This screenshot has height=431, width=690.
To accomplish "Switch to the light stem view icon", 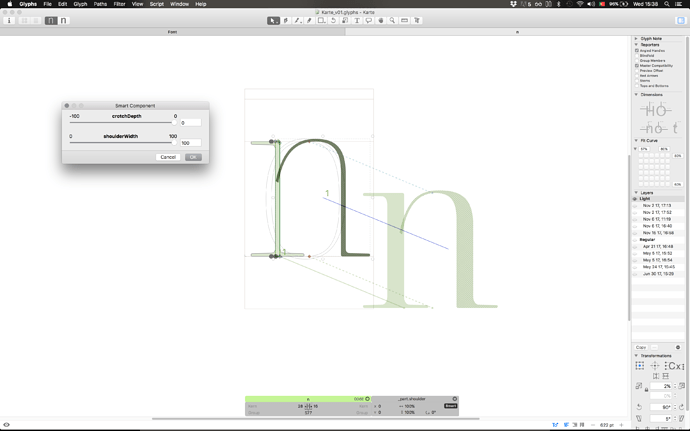I will click(64, 21).
